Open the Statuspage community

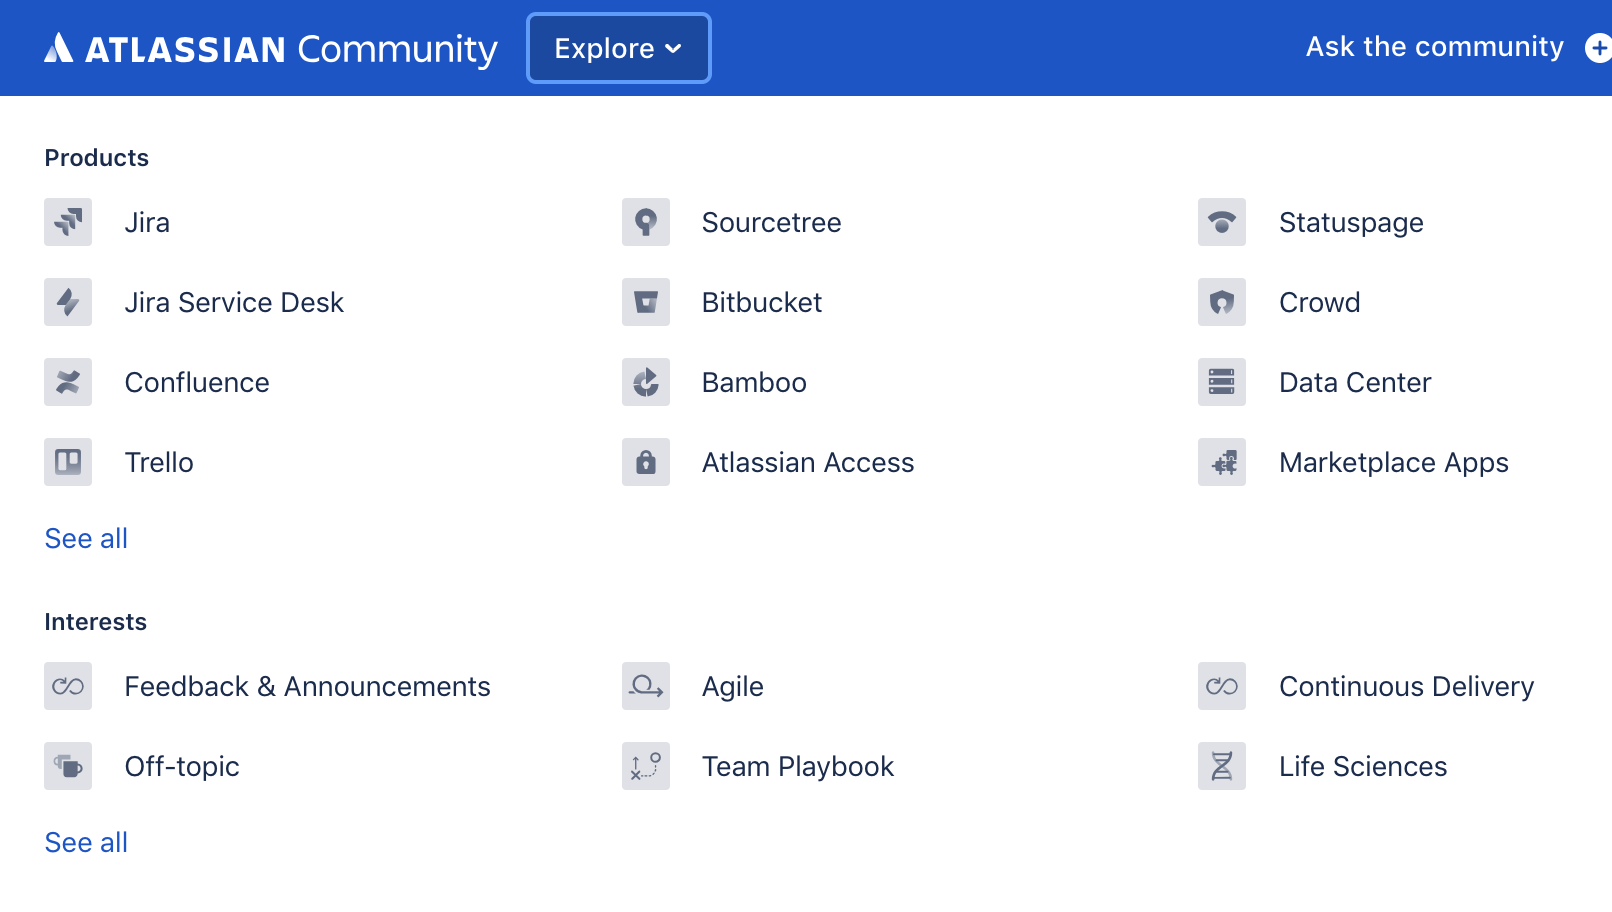point(1351,223)
